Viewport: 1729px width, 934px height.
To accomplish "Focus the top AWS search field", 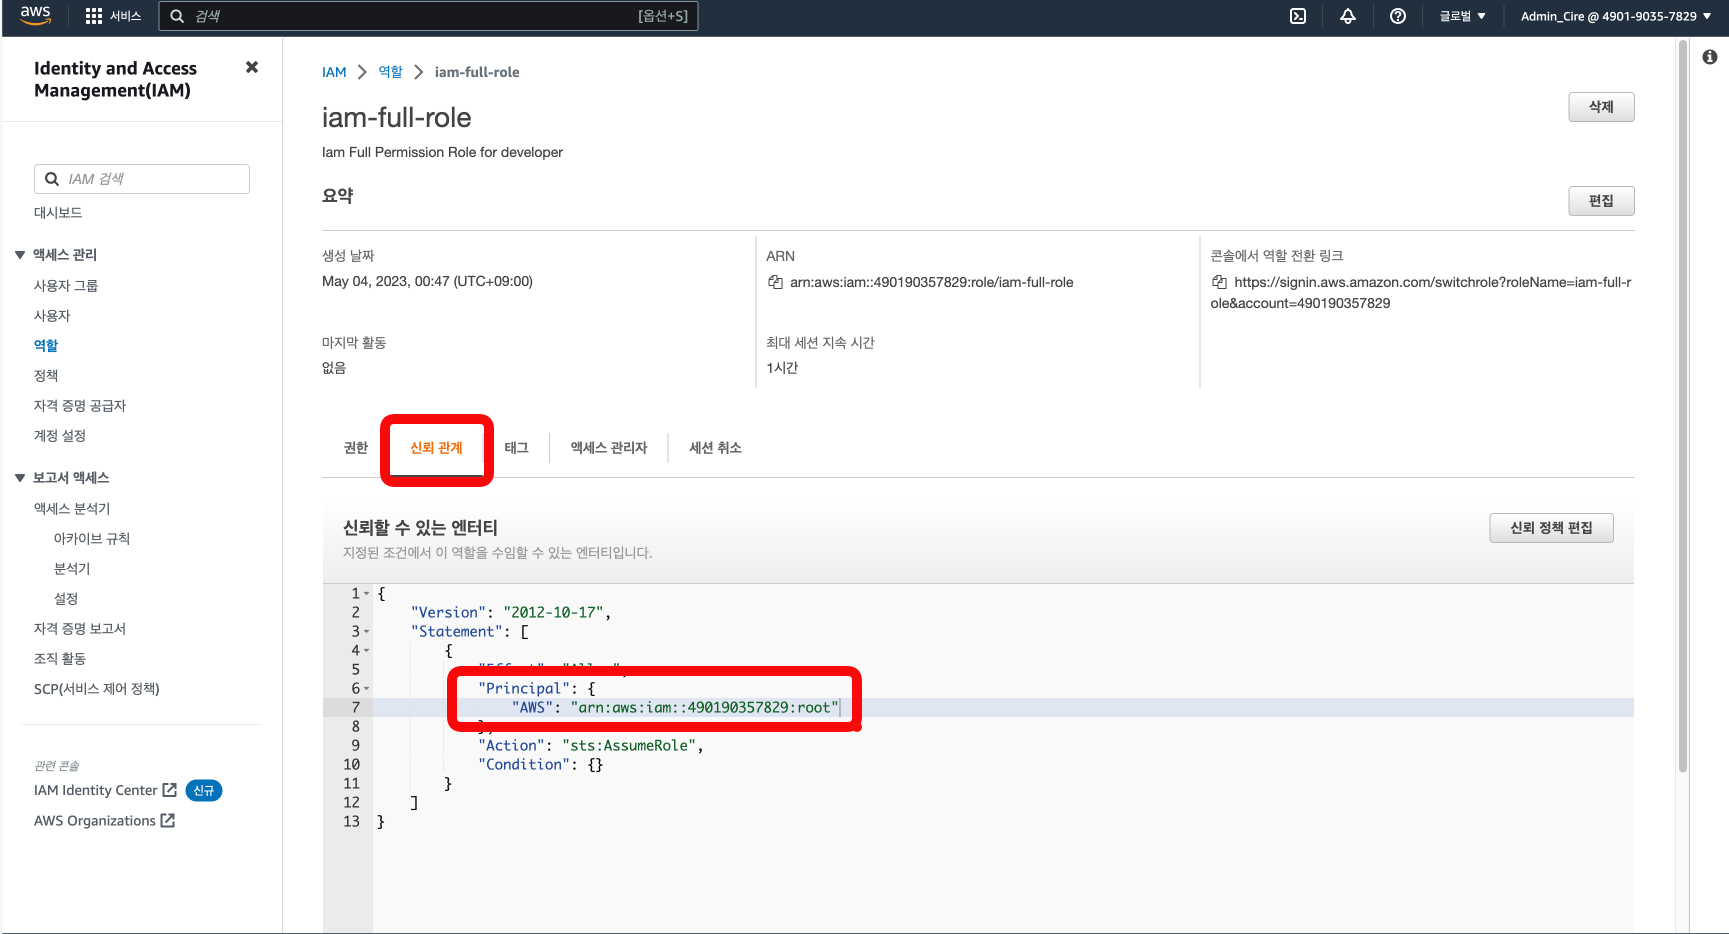I will (428, 16).
